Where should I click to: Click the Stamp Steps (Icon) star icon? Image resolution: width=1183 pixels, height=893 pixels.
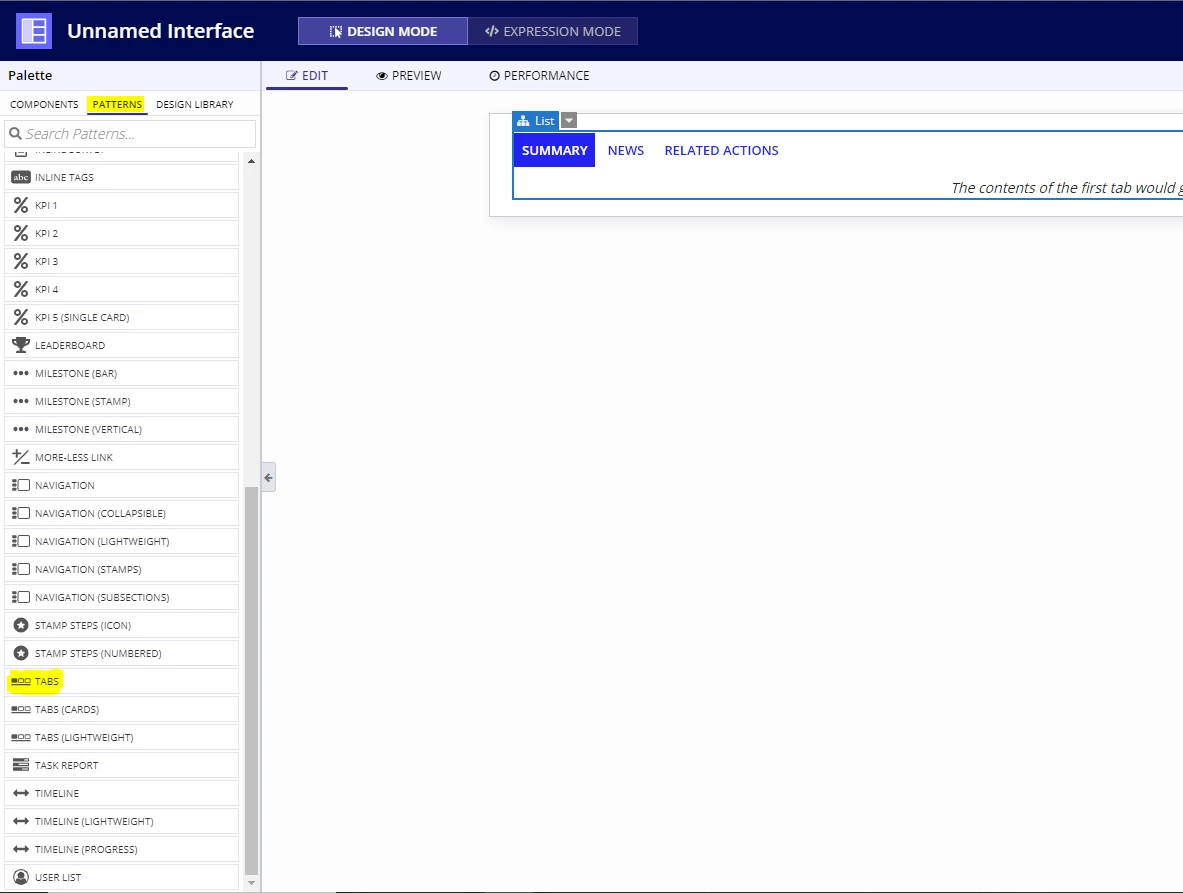(x=21, y=625)
